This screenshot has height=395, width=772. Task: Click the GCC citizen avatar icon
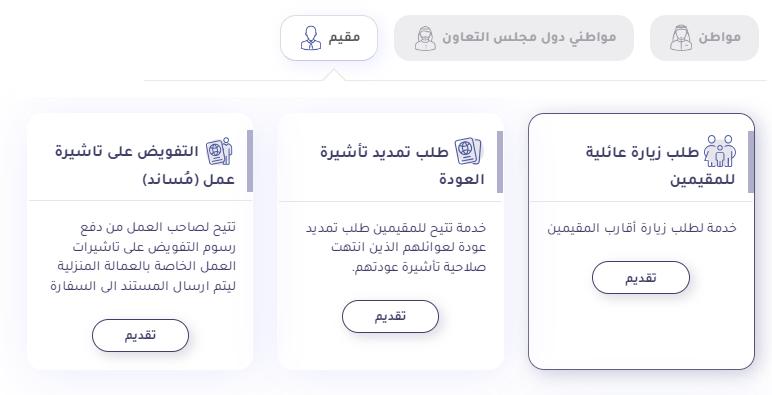425,38
